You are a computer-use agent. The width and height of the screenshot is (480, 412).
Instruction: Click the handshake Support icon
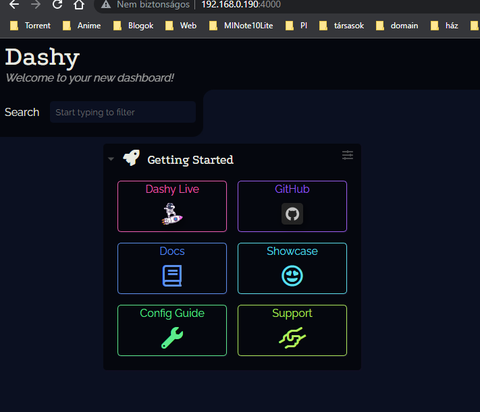pyautogui.click(x=292, y=338)
